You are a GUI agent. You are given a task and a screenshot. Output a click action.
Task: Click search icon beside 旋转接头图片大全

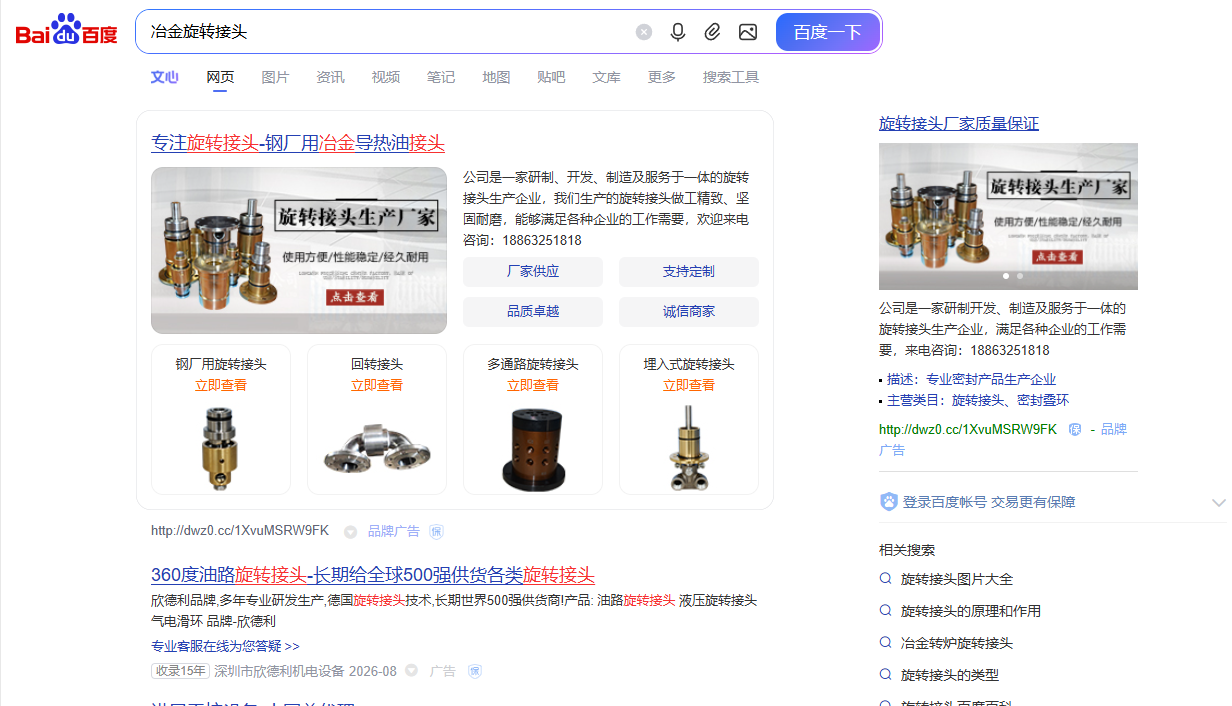pyautogui.click(x=885, y=578)
